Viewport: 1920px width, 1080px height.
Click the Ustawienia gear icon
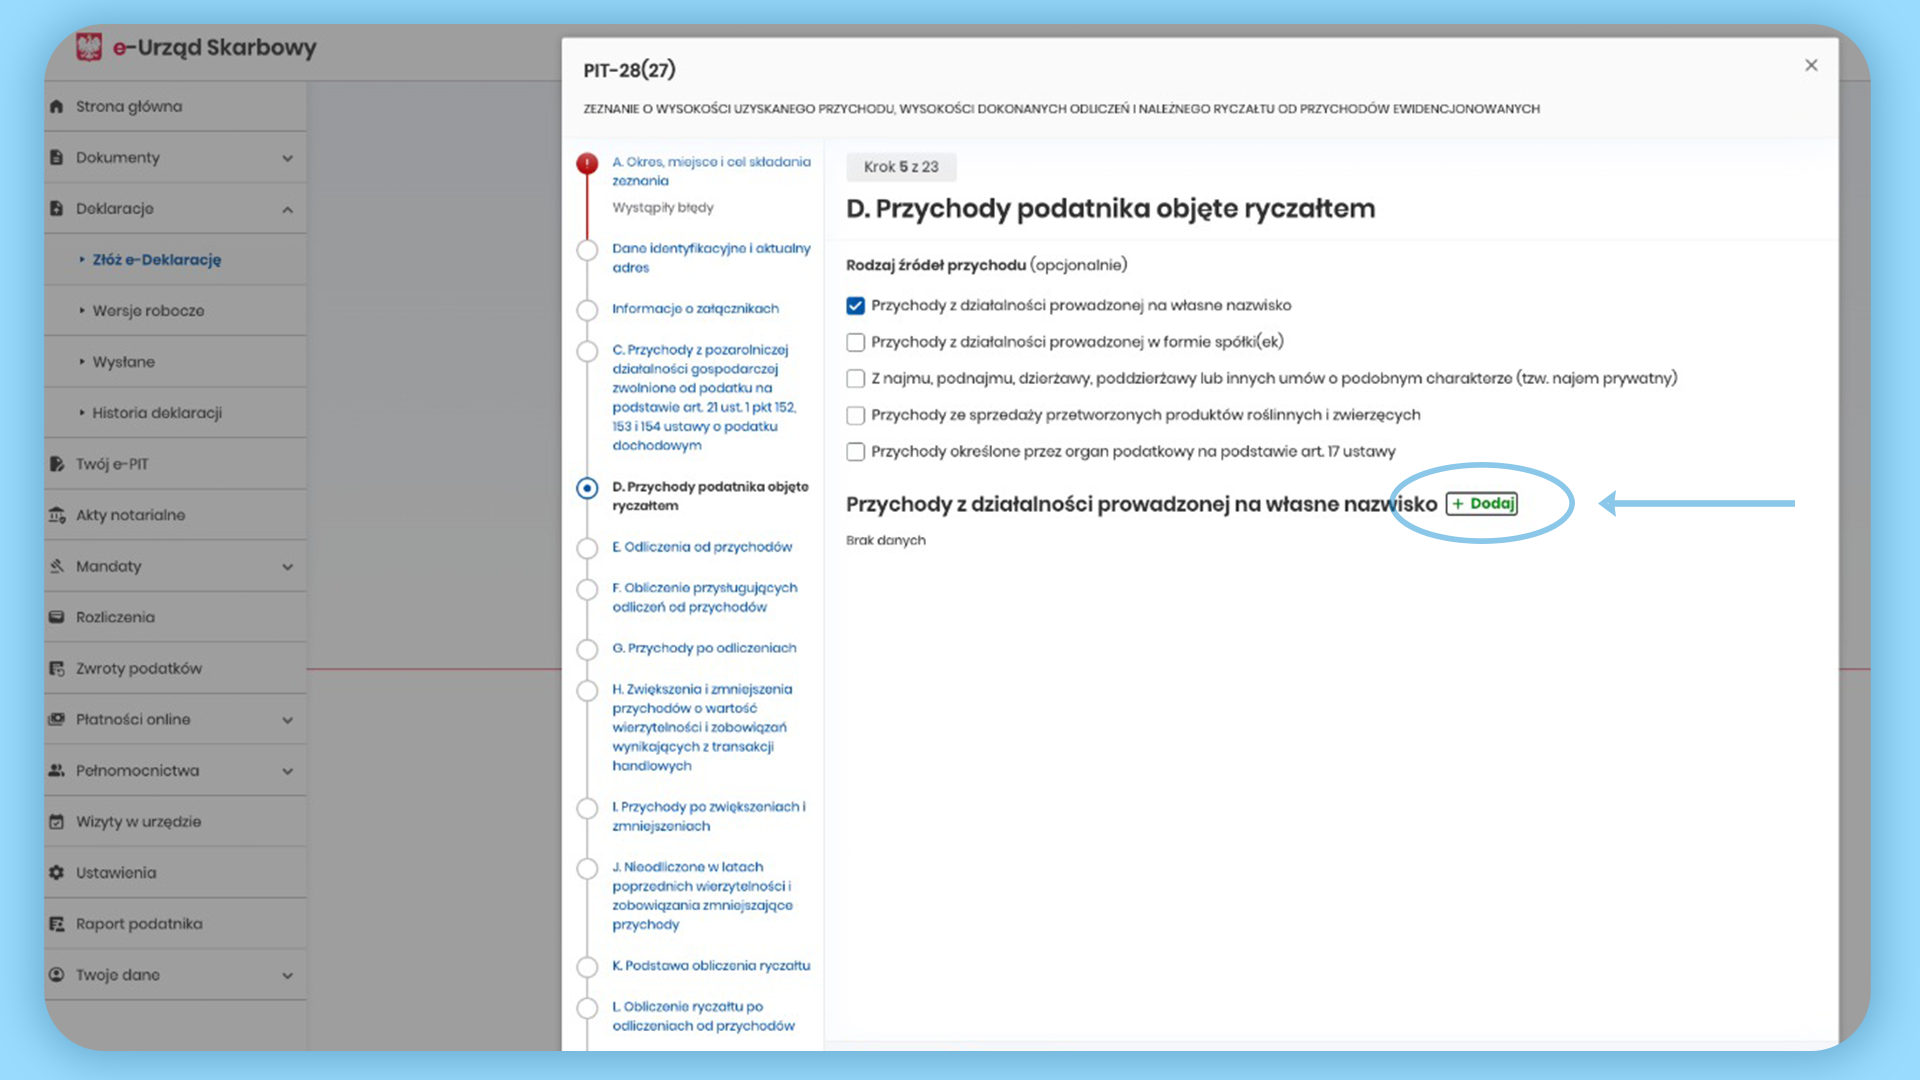coord(57,873)
